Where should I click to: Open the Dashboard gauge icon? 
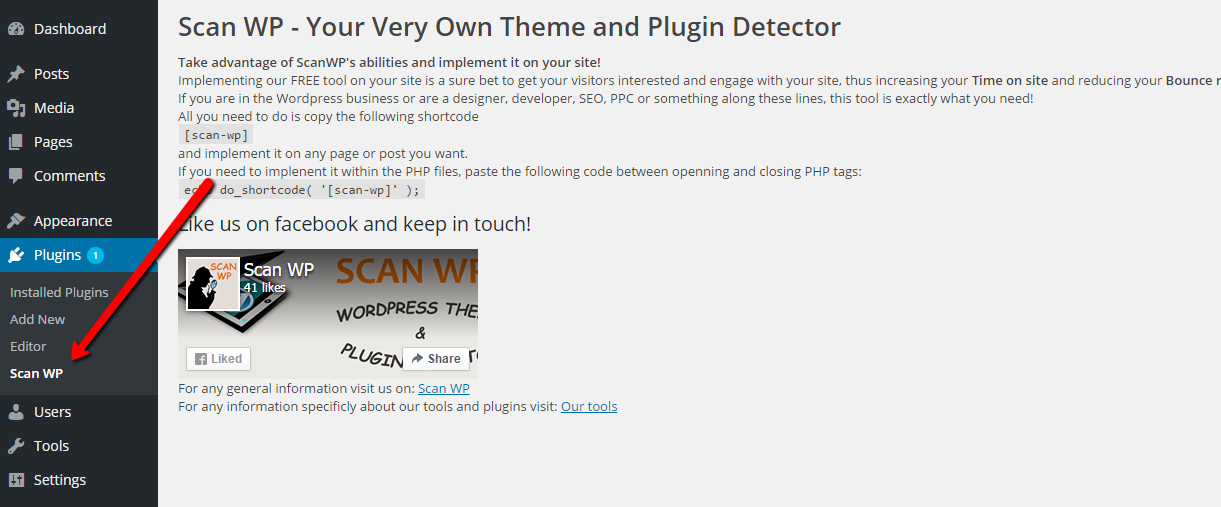(16, 29)
